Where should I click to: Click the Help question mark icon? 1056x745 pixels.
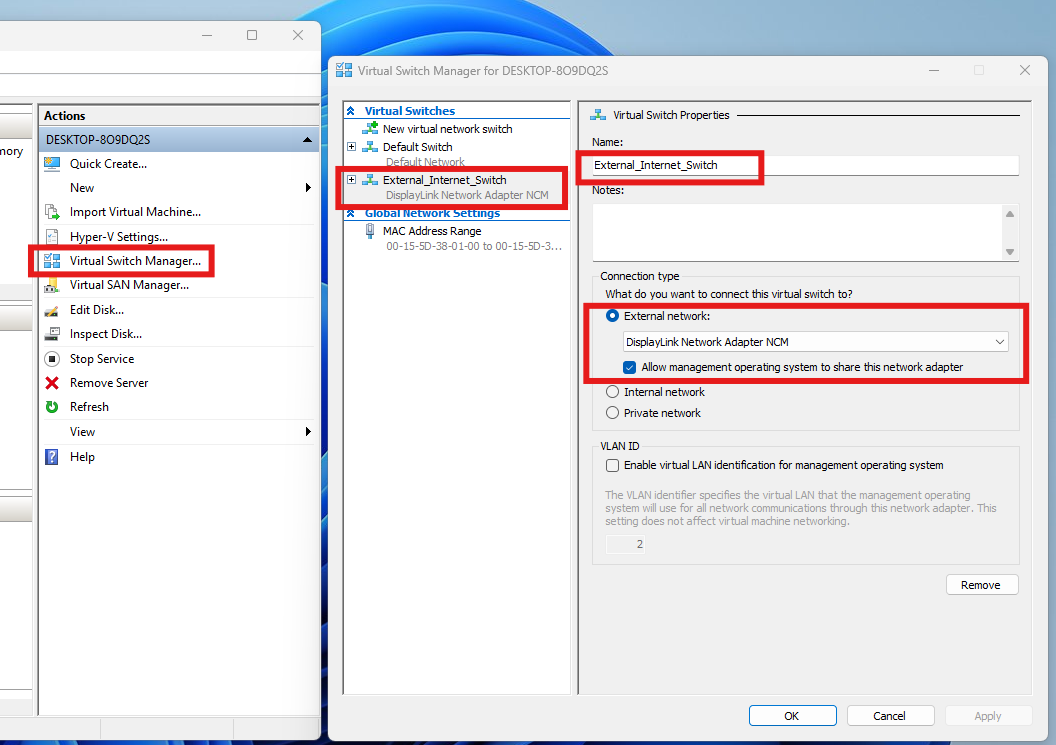click(52, 457)
